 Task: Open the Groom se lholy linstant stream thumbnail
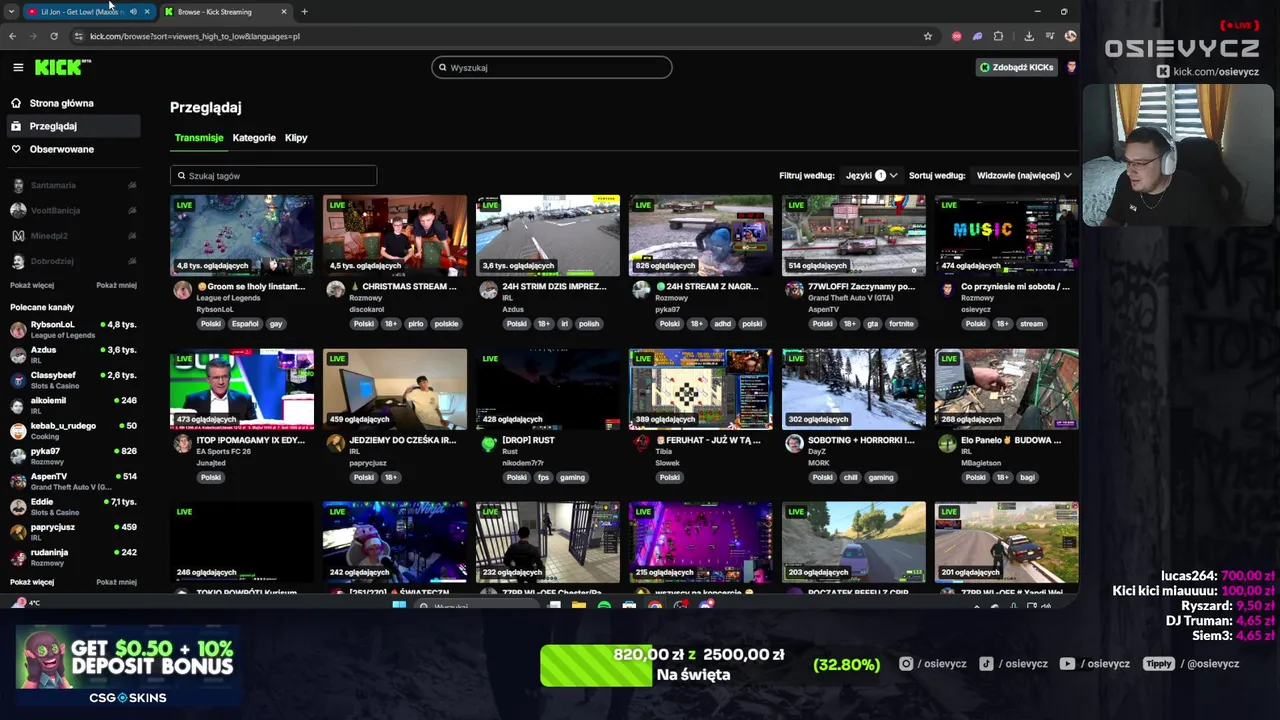click(242, 235)
